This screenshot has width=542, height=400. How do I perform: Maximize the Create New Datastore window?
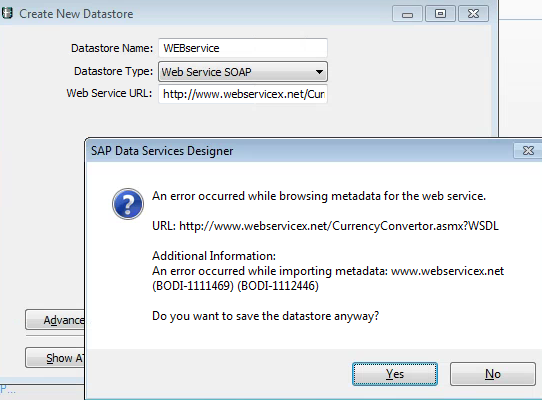click(x=440, y=14)
